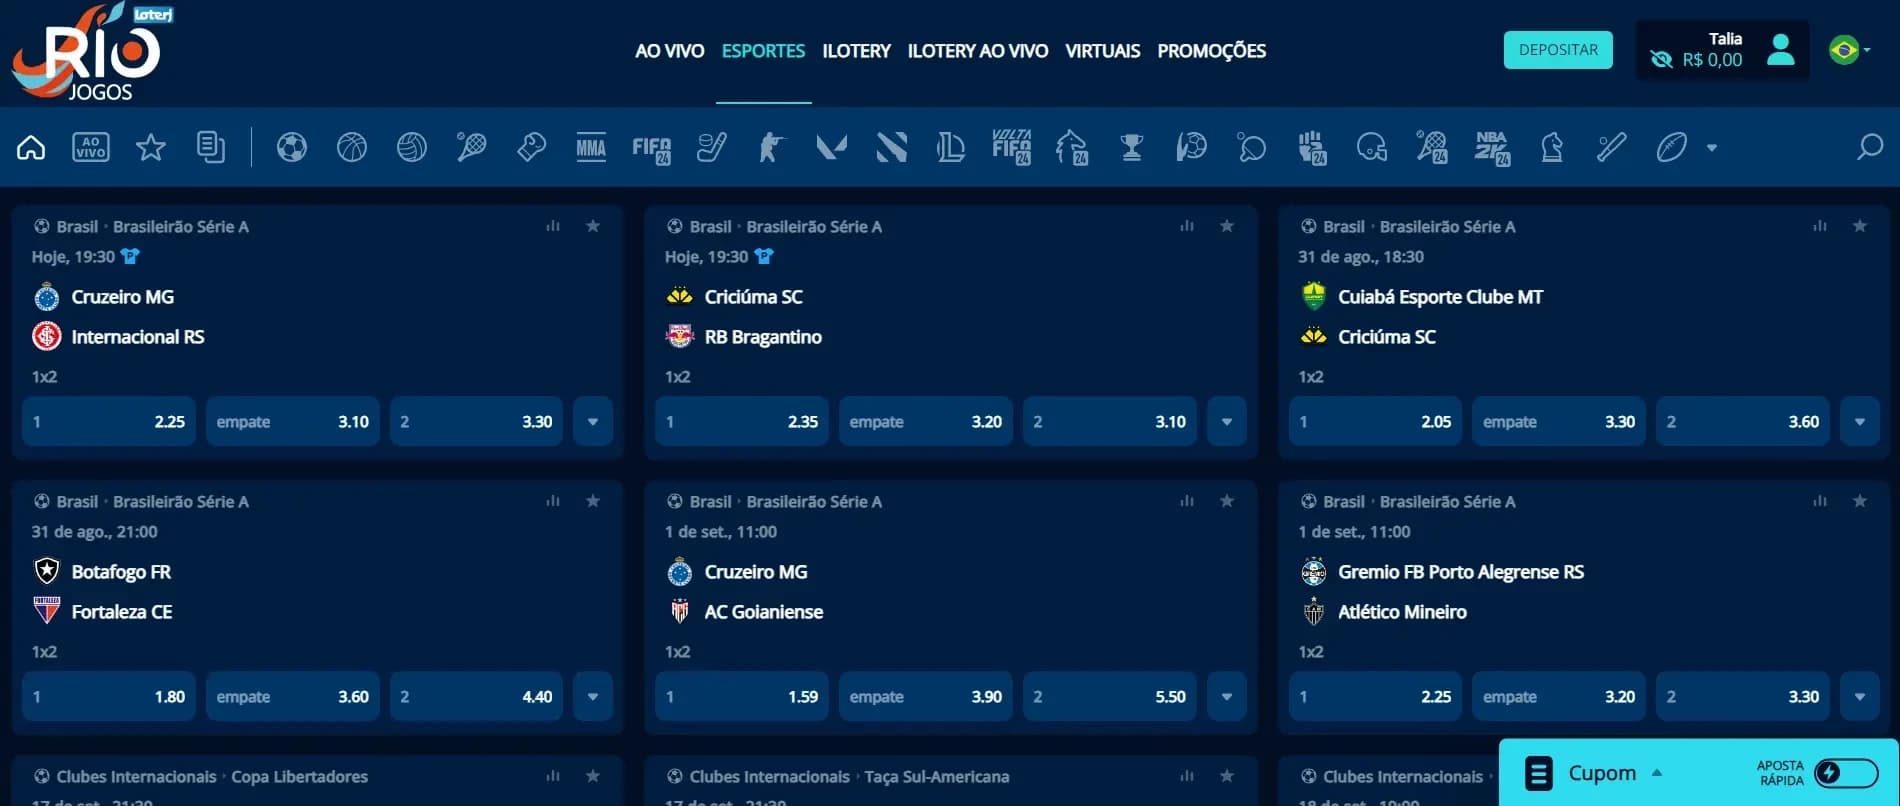Screen dimensions: 1900x806
Task: View statistics for Botafogo FR vs Fortaleza CE
Action: pyautogui.click(x=553, y=501)
